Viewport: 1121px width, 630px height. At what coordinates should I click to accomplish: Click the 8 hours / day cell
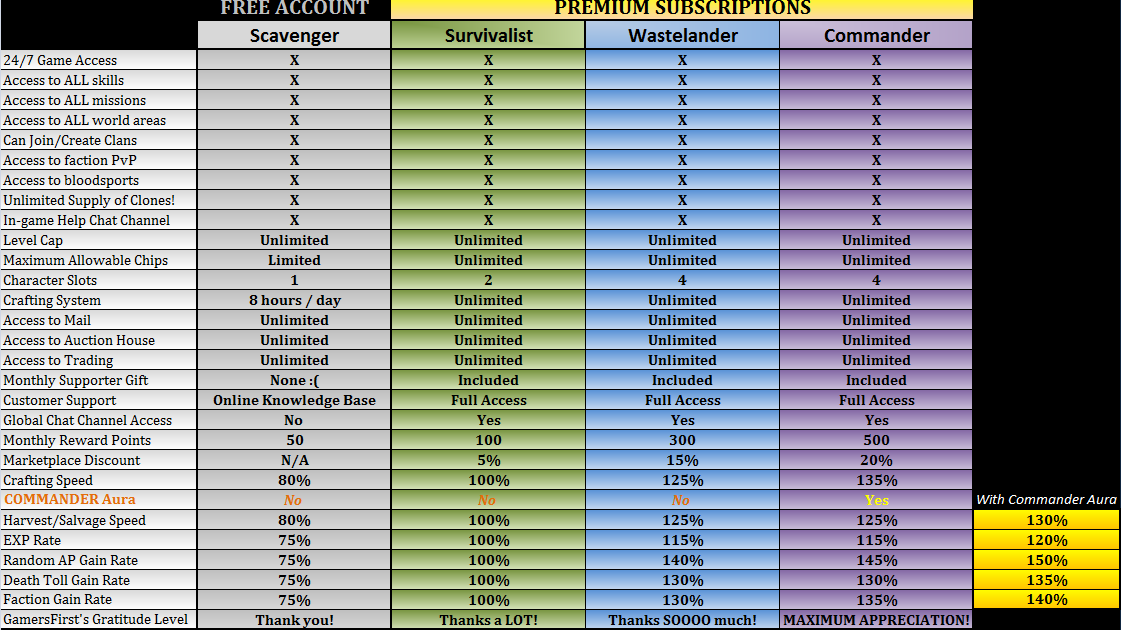294,300
